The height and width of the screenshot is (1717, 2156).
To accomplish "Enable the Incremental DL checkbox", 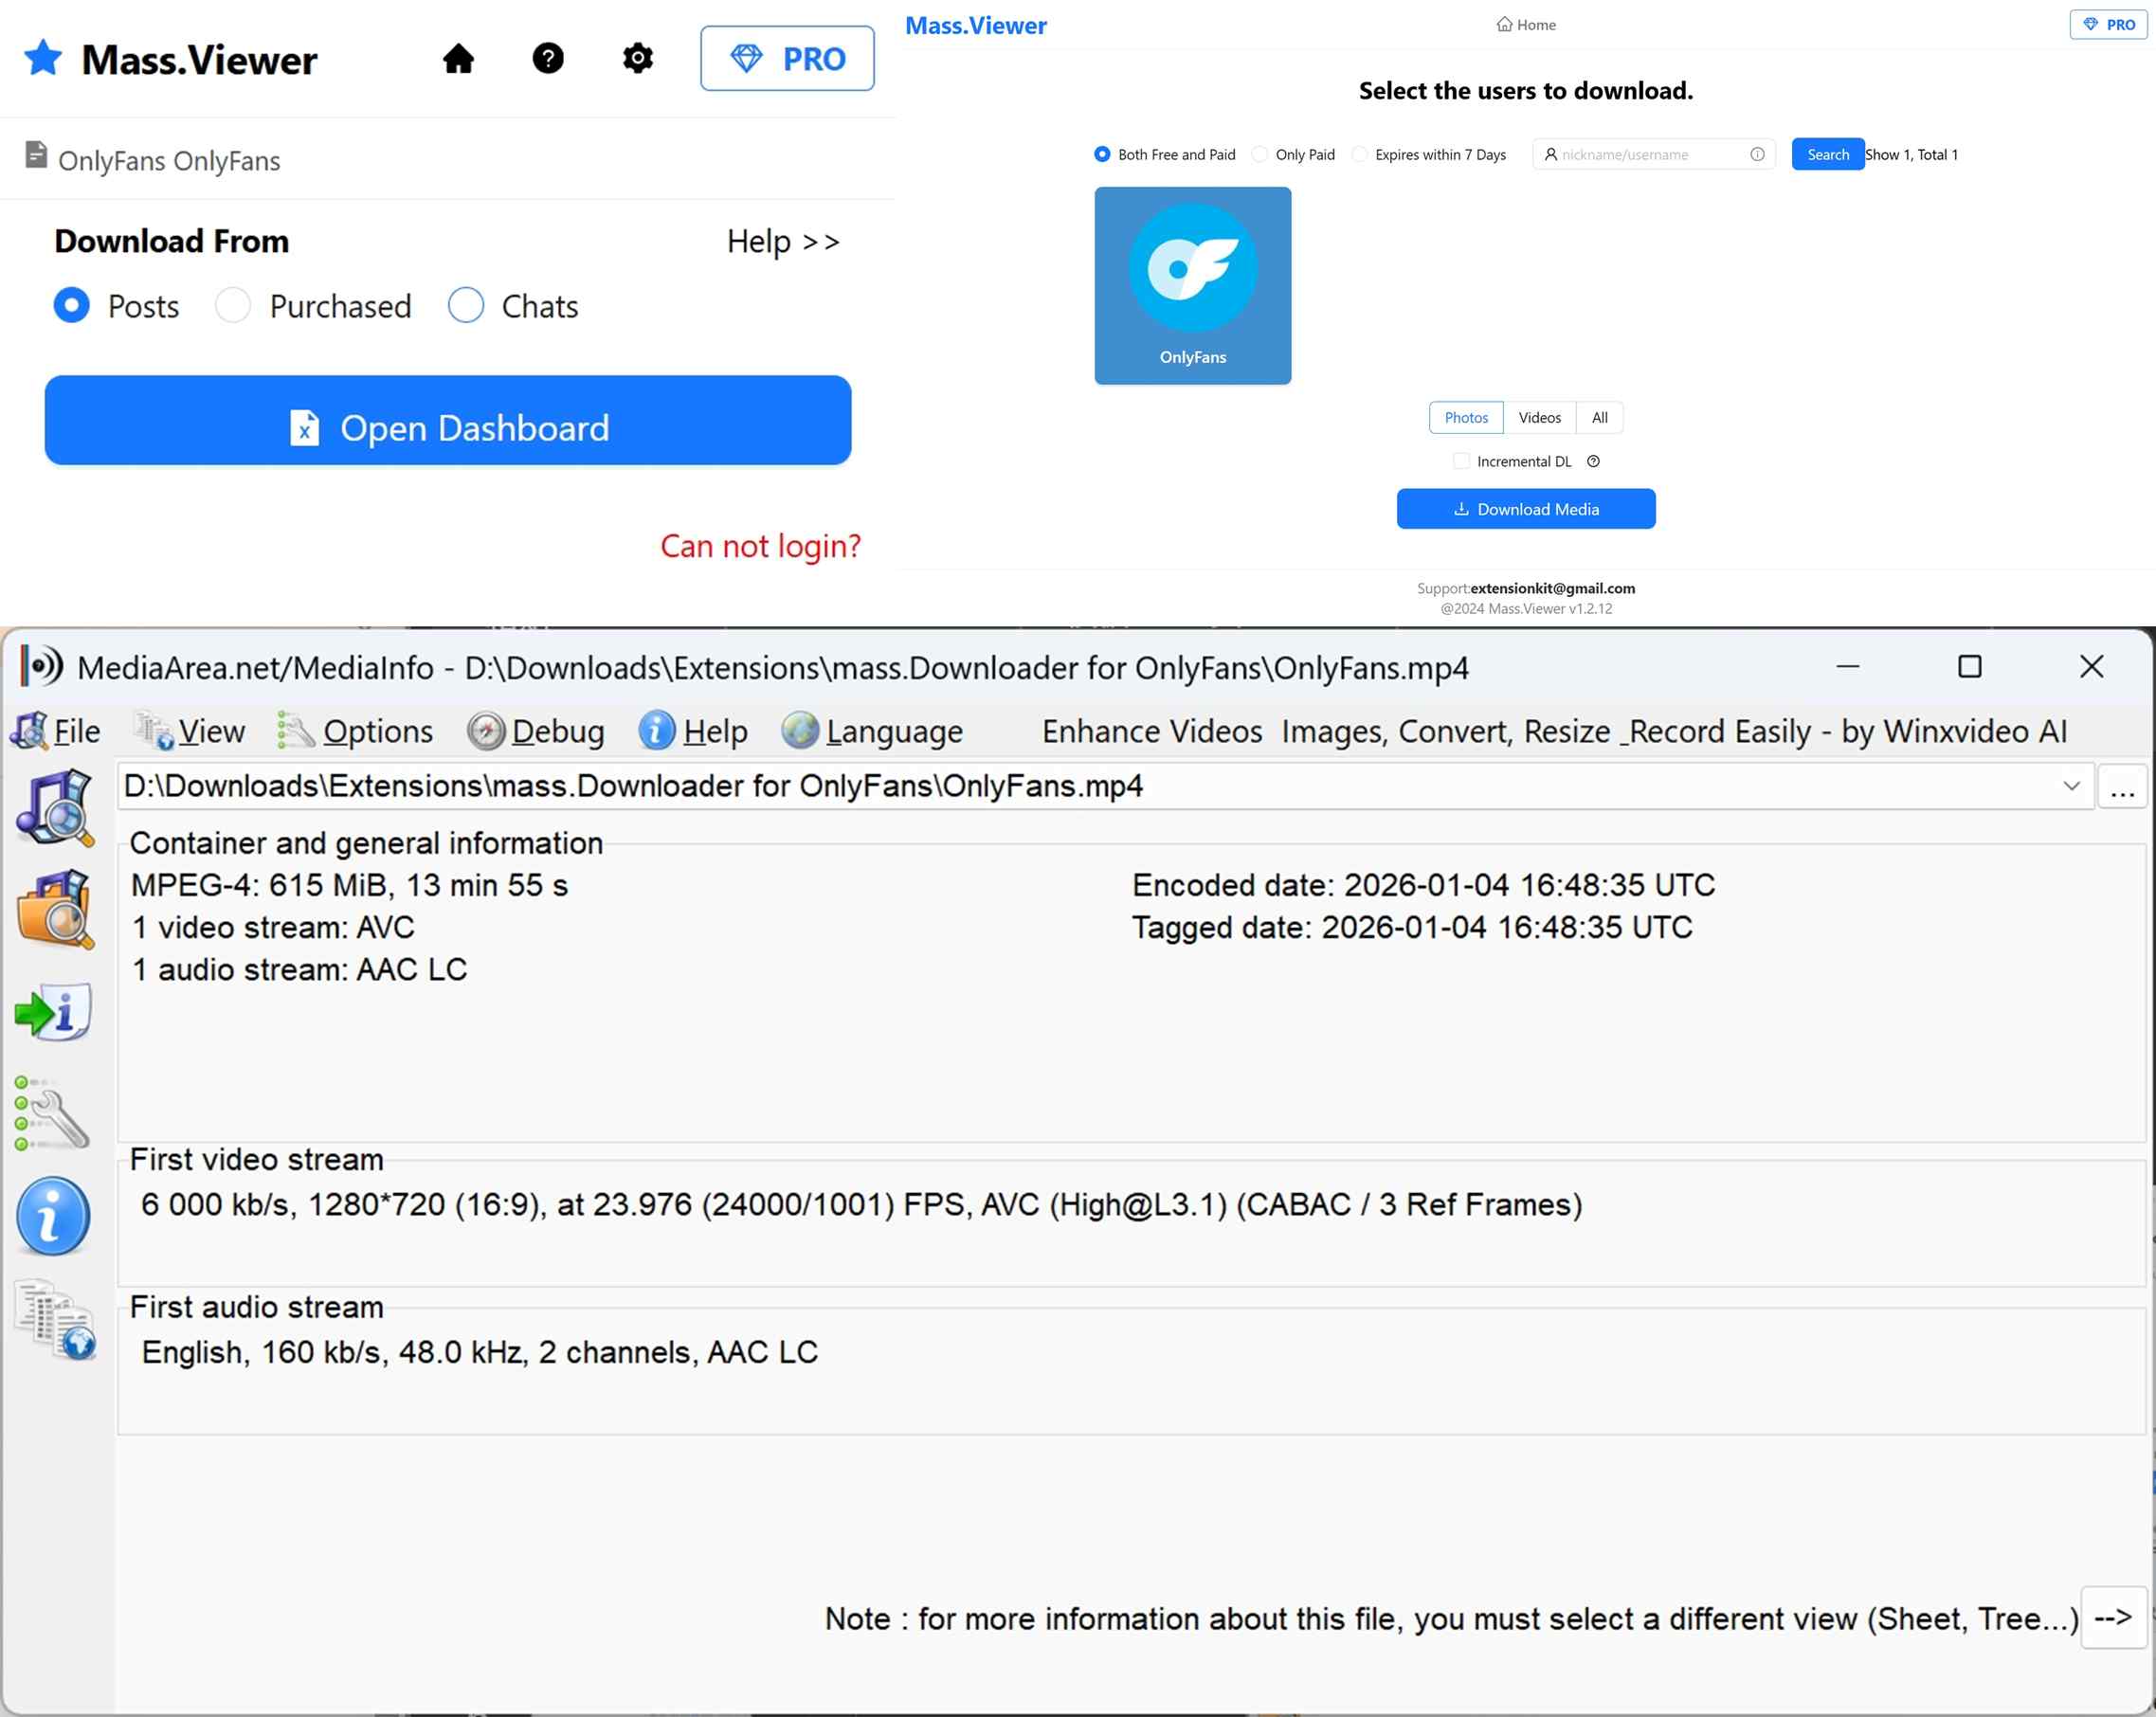I will 1461,461.
